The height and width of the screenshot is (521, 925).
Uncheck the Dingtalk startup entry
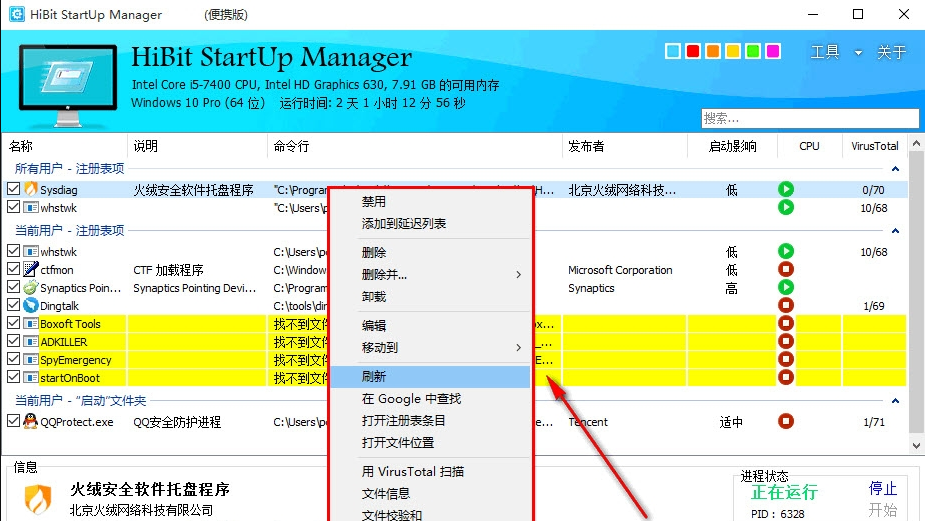[14, 306]
